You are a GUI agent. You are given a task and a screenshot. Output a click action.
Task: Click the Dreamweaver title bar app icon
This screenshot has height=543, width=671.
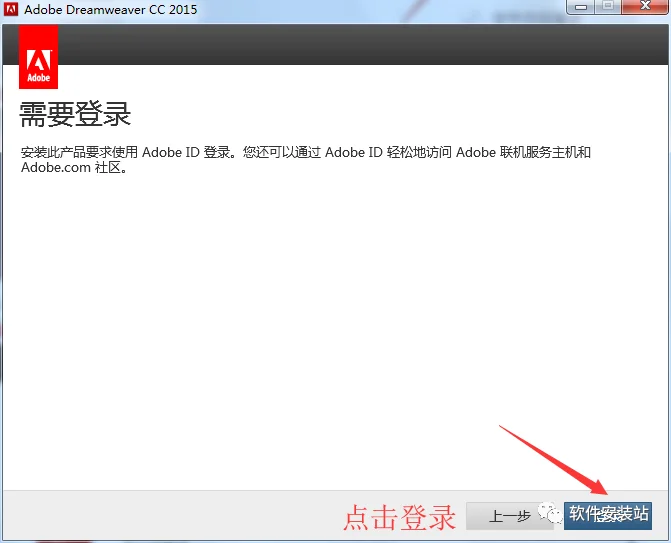[x=11, y=9]
